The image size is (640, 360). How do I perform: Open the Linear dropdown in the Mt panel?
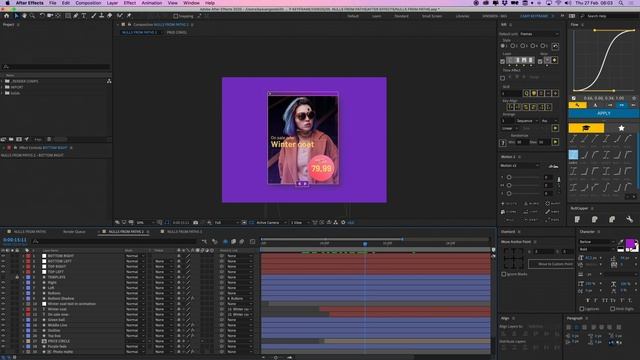[x=509, y=128]
